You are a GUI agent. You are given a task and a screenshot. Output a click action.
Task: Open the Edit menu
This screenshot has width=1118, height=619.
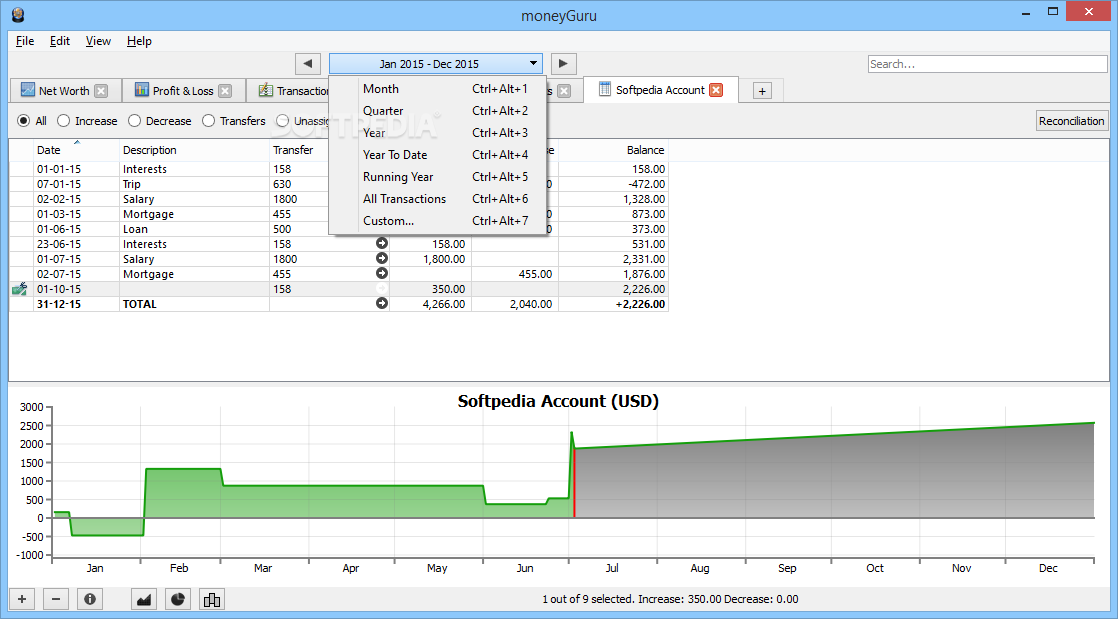coord(60,41)
